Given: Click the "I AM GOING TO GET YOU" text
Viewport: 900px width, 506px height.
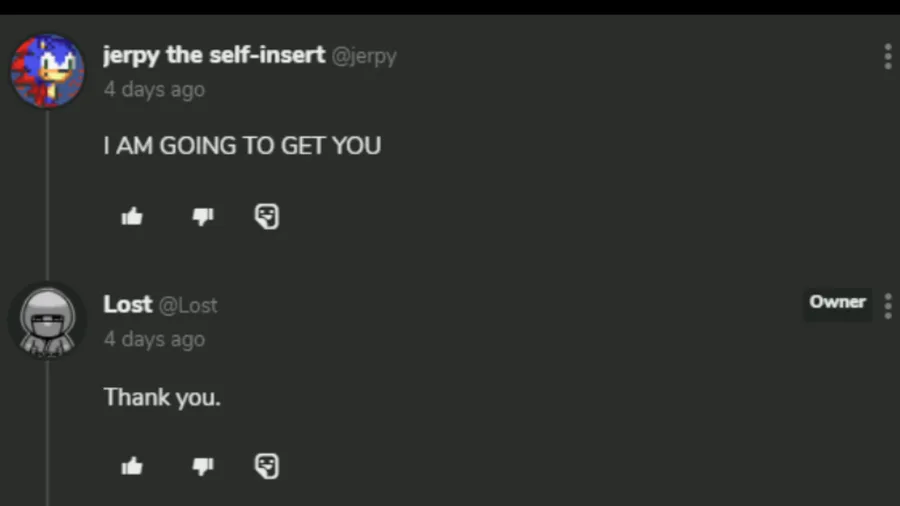Looking at the screenshot, I should click(242, 146).
